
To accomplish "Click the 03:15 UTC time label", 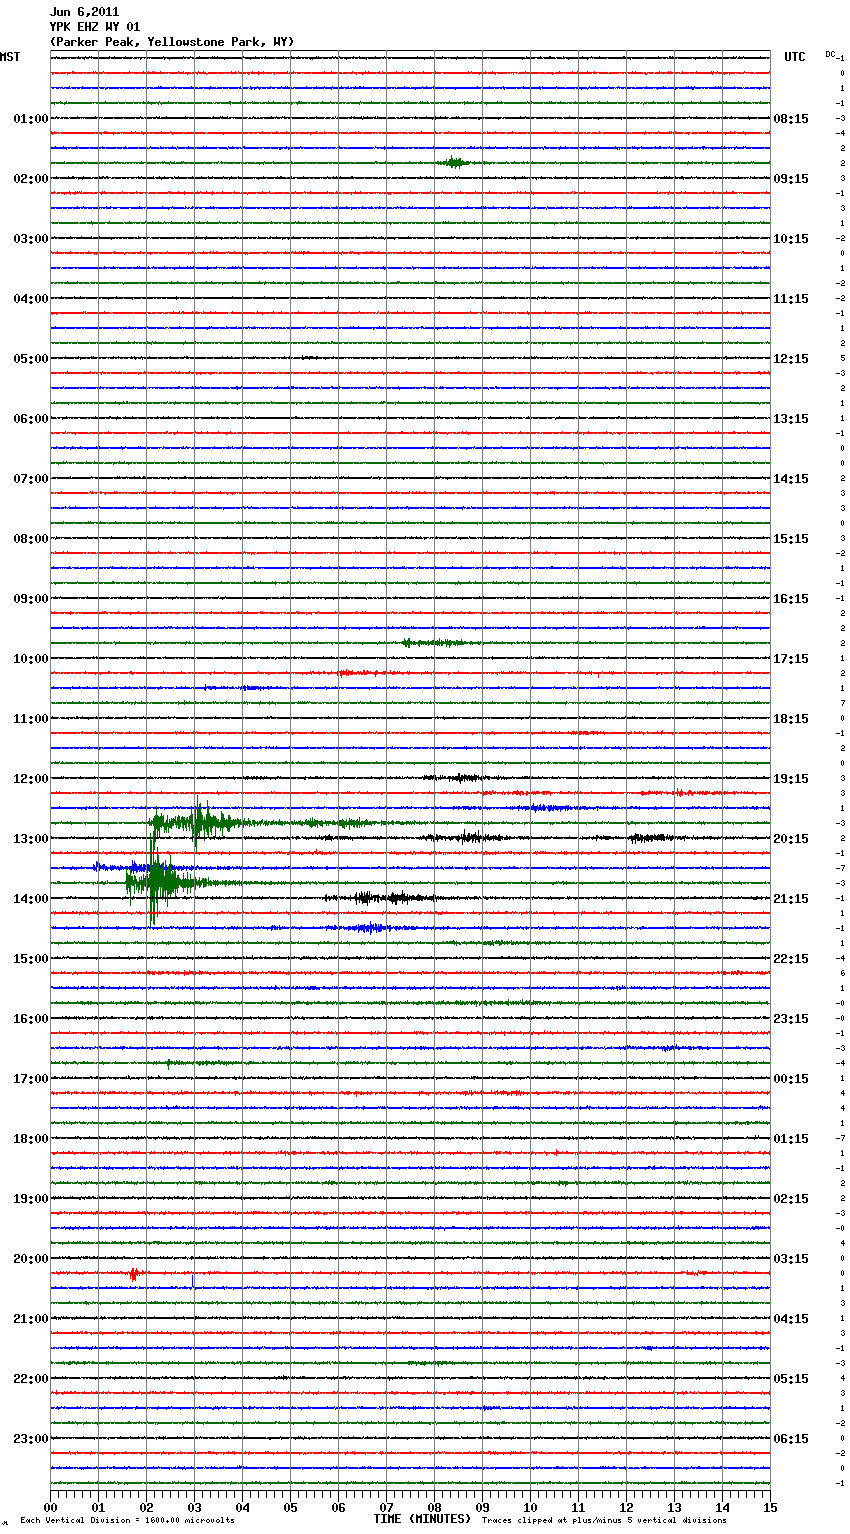I will [x=791, y=1259].
